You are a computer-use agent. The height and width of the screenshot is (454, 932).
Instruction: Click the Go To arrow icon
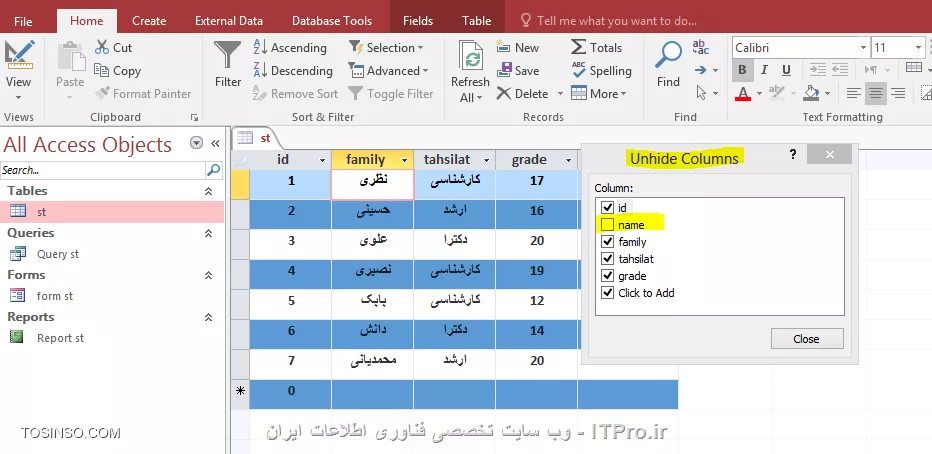701,70
